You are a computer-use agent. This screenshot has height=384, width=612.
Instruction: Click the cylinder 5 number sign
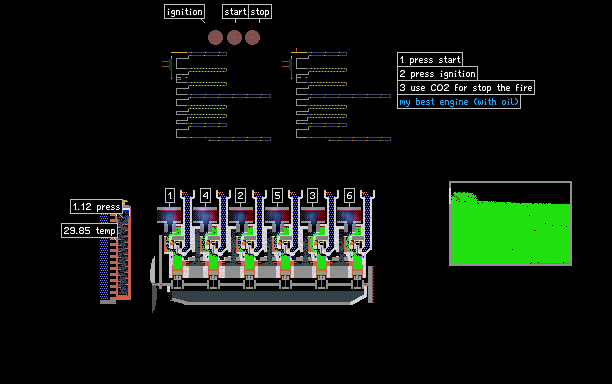[277, 196]
